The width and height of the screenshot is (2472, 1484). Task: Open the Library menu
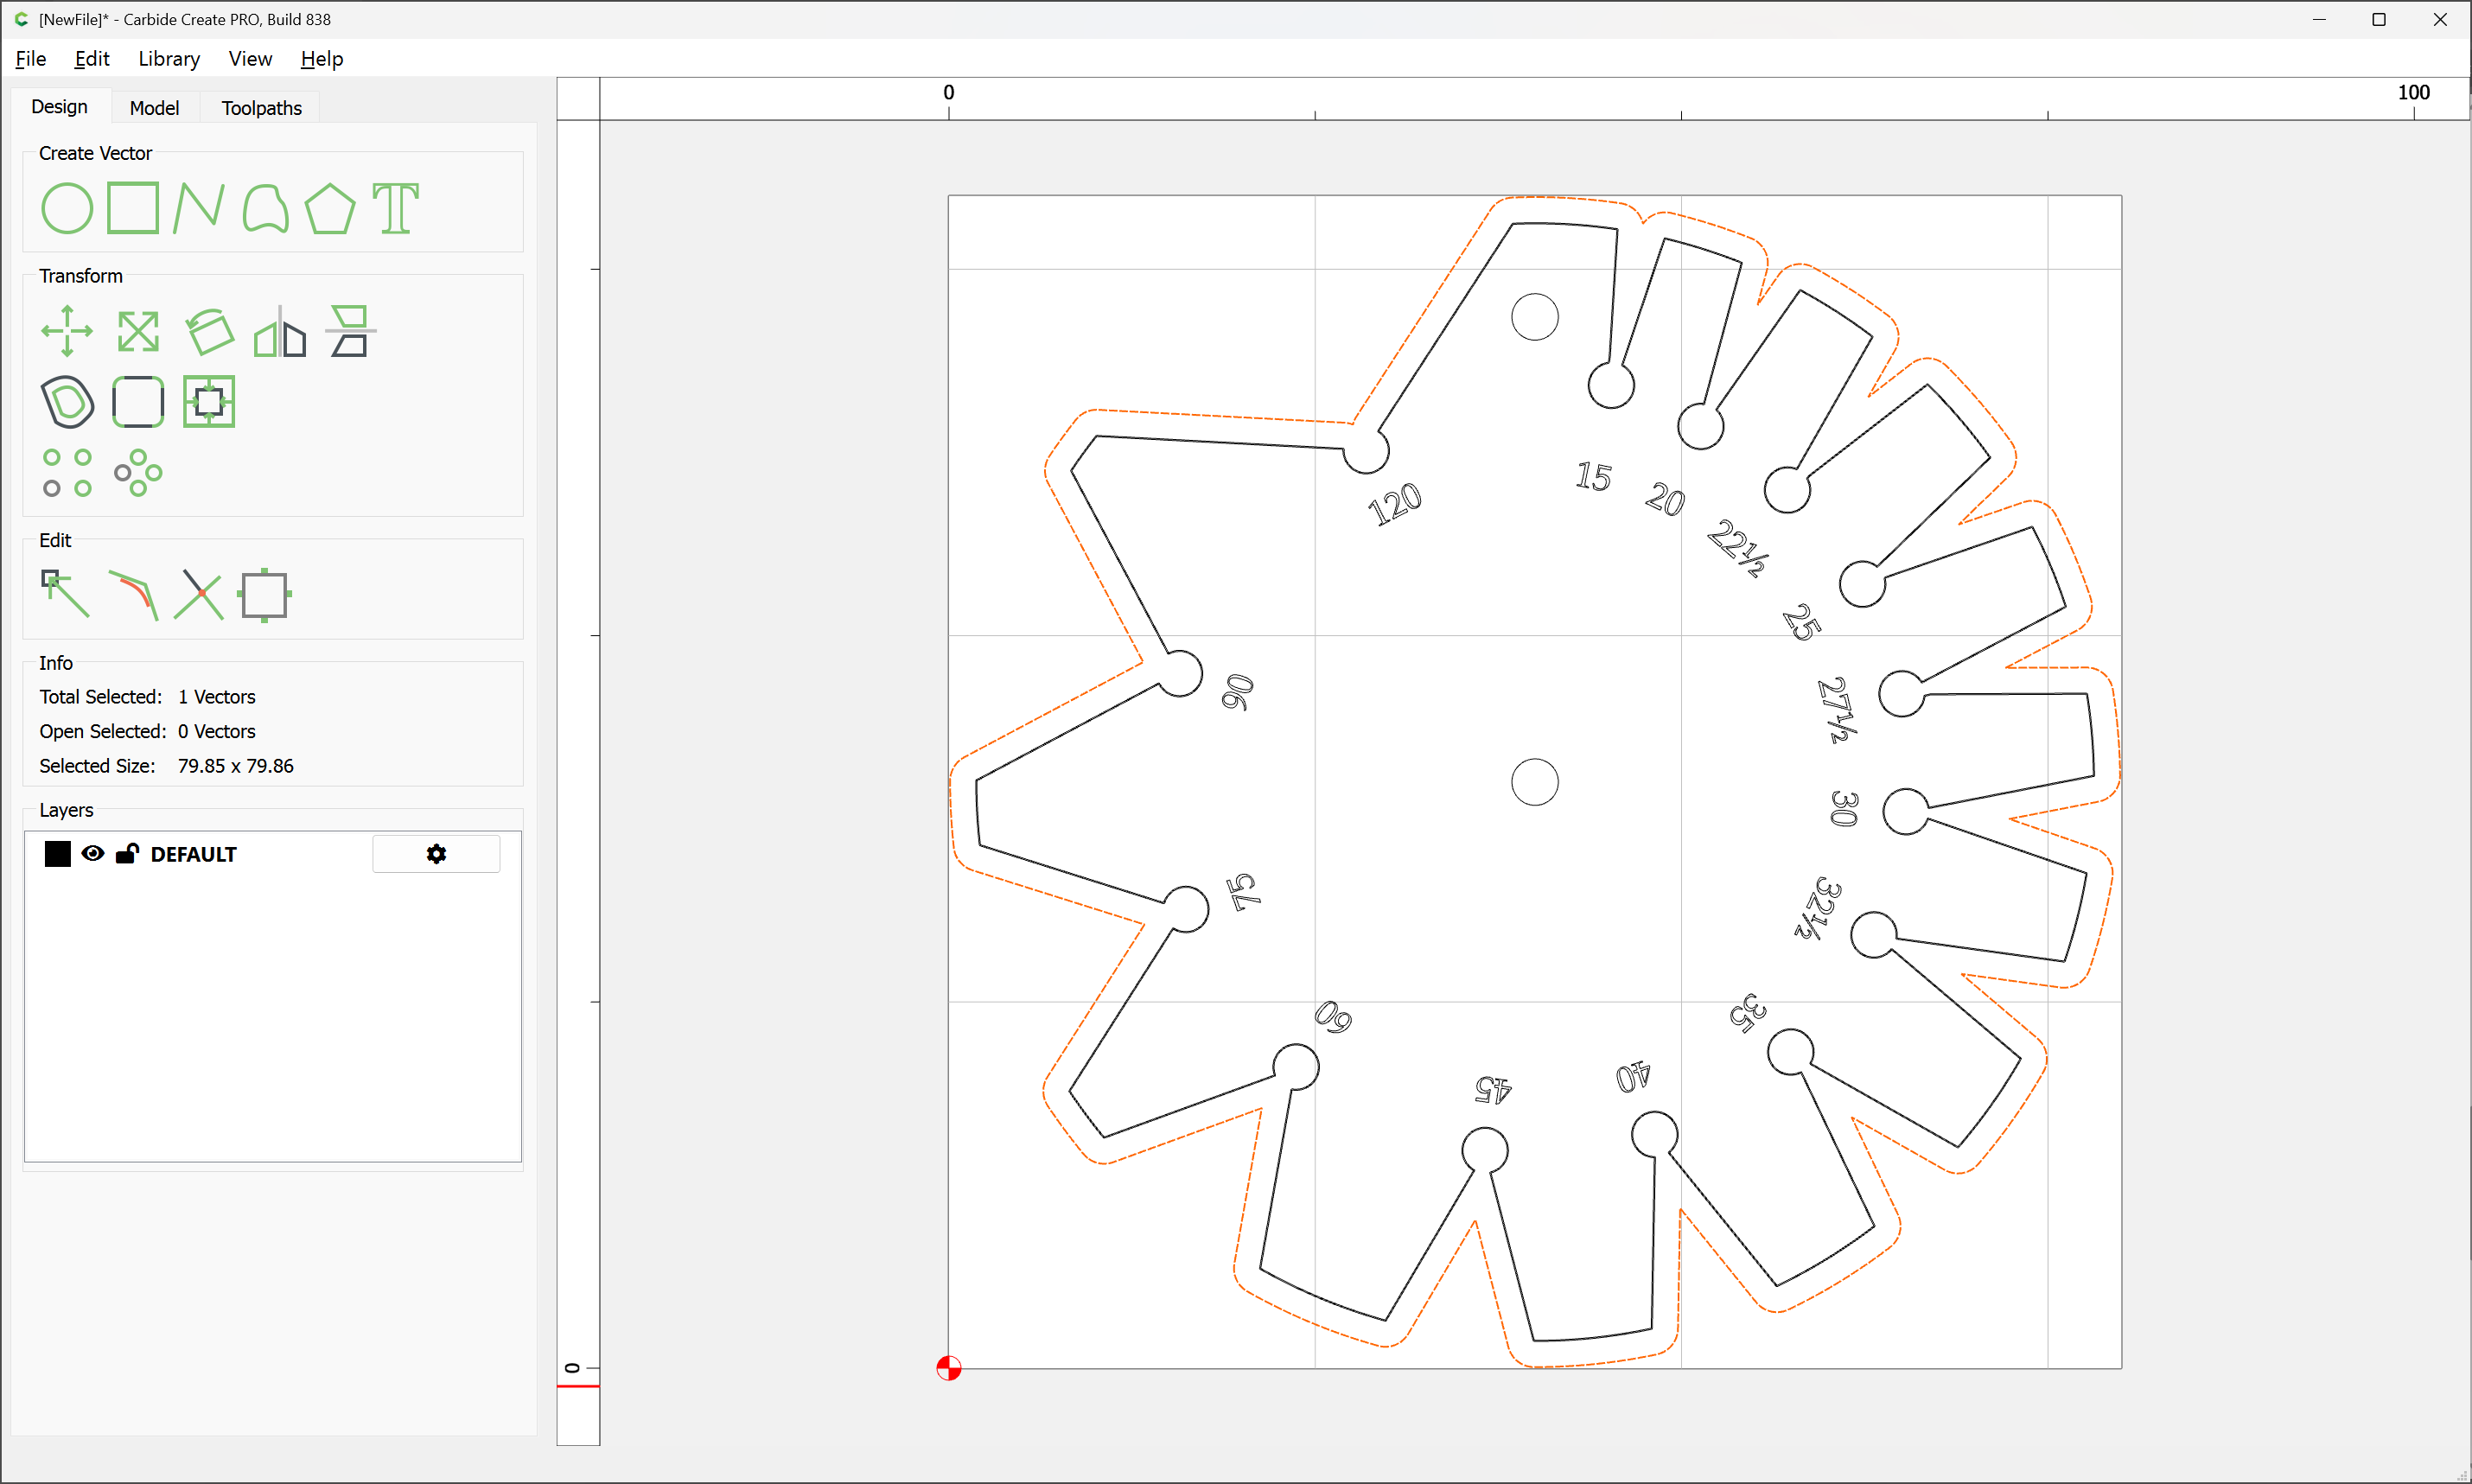pyautogui.click(x=169, y=59)
